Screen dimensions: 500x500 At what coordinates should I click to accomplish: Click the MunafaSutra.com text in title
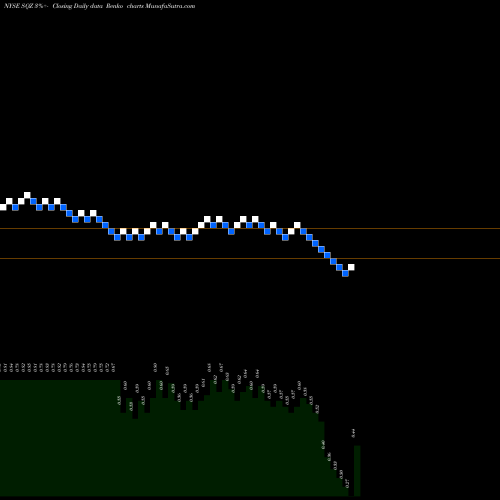(x=170, y=6)
